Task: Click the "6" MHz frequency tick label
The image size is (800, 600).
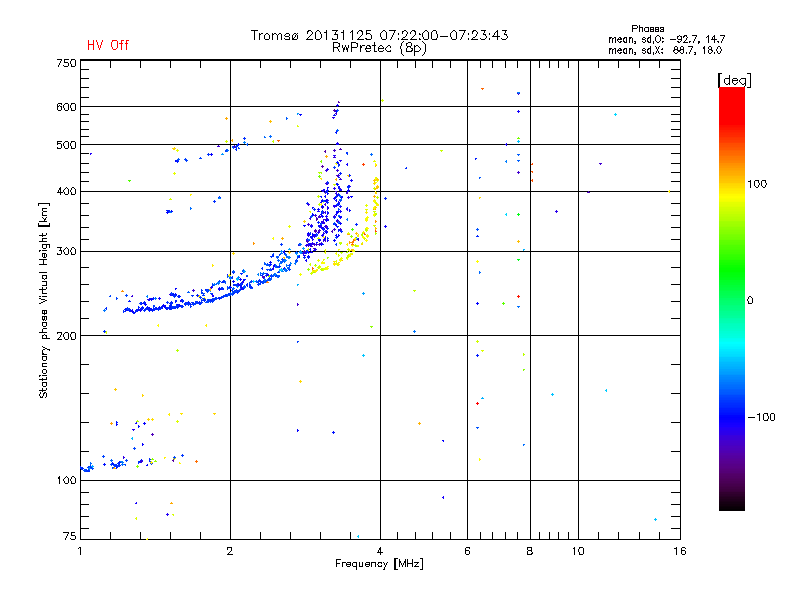Action: coord(467,551)
